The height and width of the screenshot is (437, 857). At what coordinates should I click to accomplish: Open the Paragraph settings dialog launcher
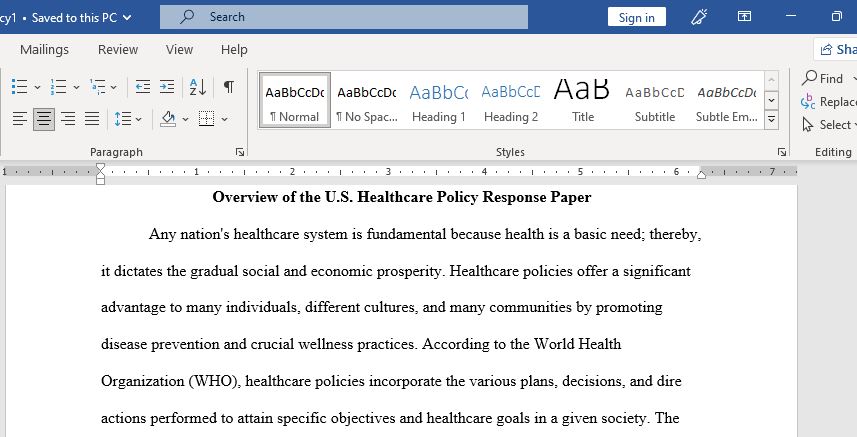239,152
